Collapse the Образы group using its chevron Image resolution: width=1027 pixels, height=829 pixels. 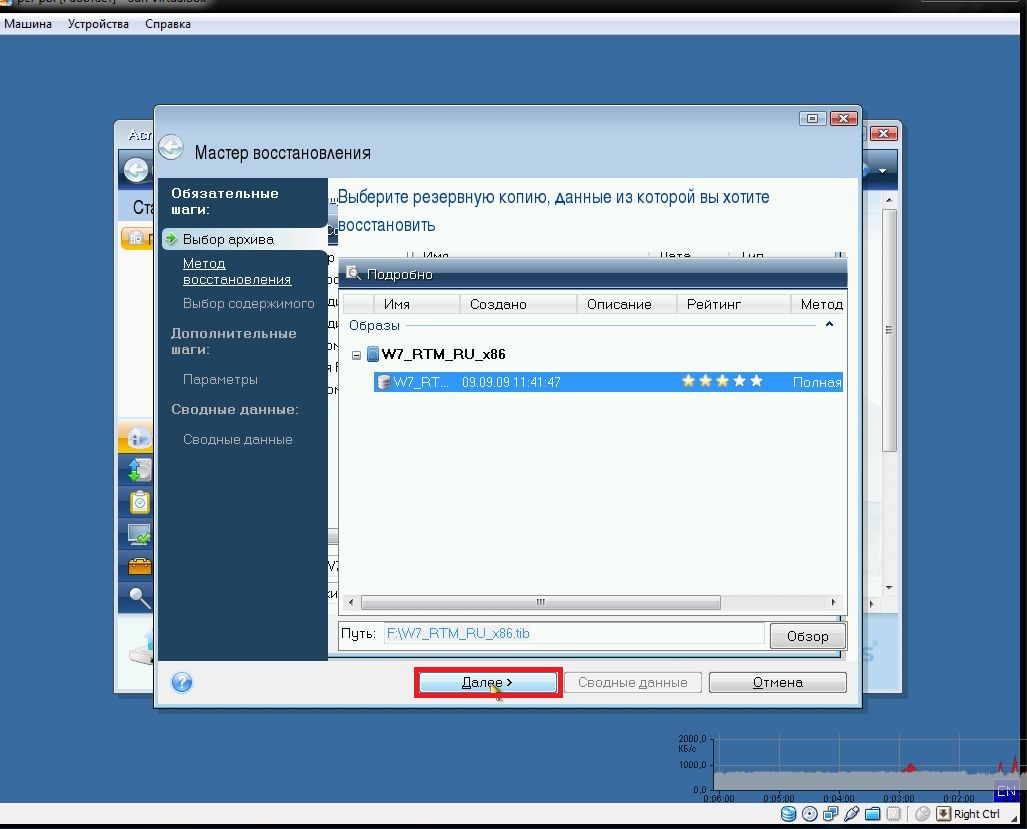pos(829,325)
